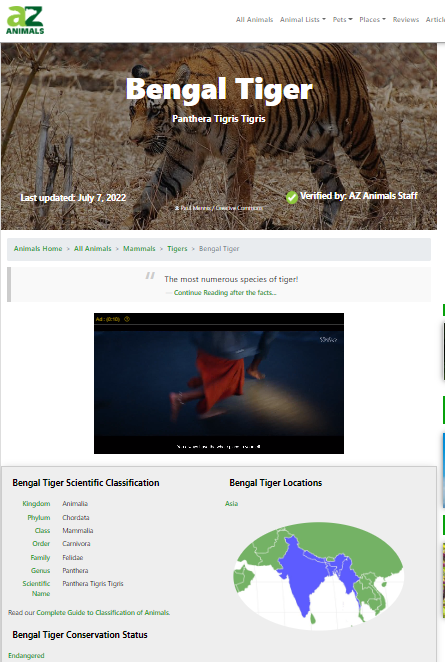The width and height of the screenshot is (445, 662).
Task: Click the Endangered conservation status link
Action: coord(26,656)
